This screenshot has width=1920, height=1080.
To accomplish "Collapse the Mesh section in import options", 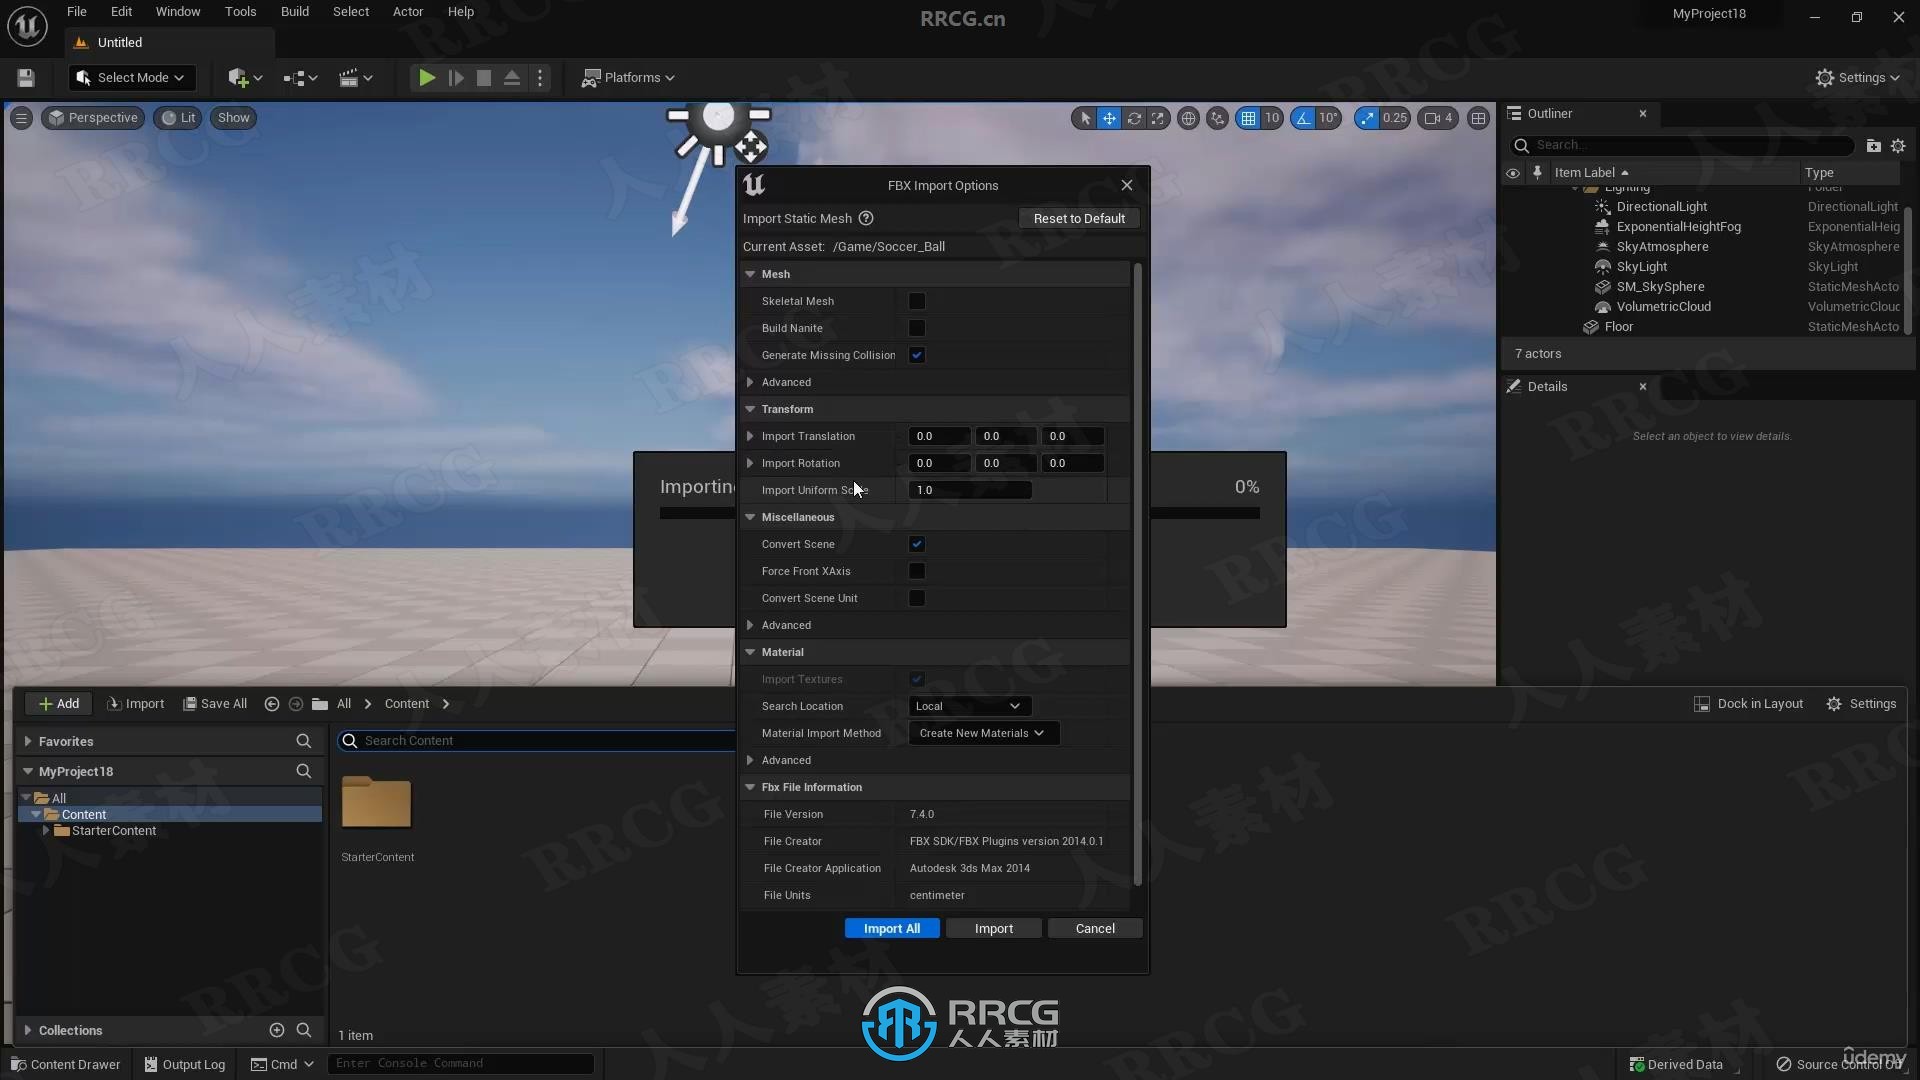I will click(x=750, y=274).
